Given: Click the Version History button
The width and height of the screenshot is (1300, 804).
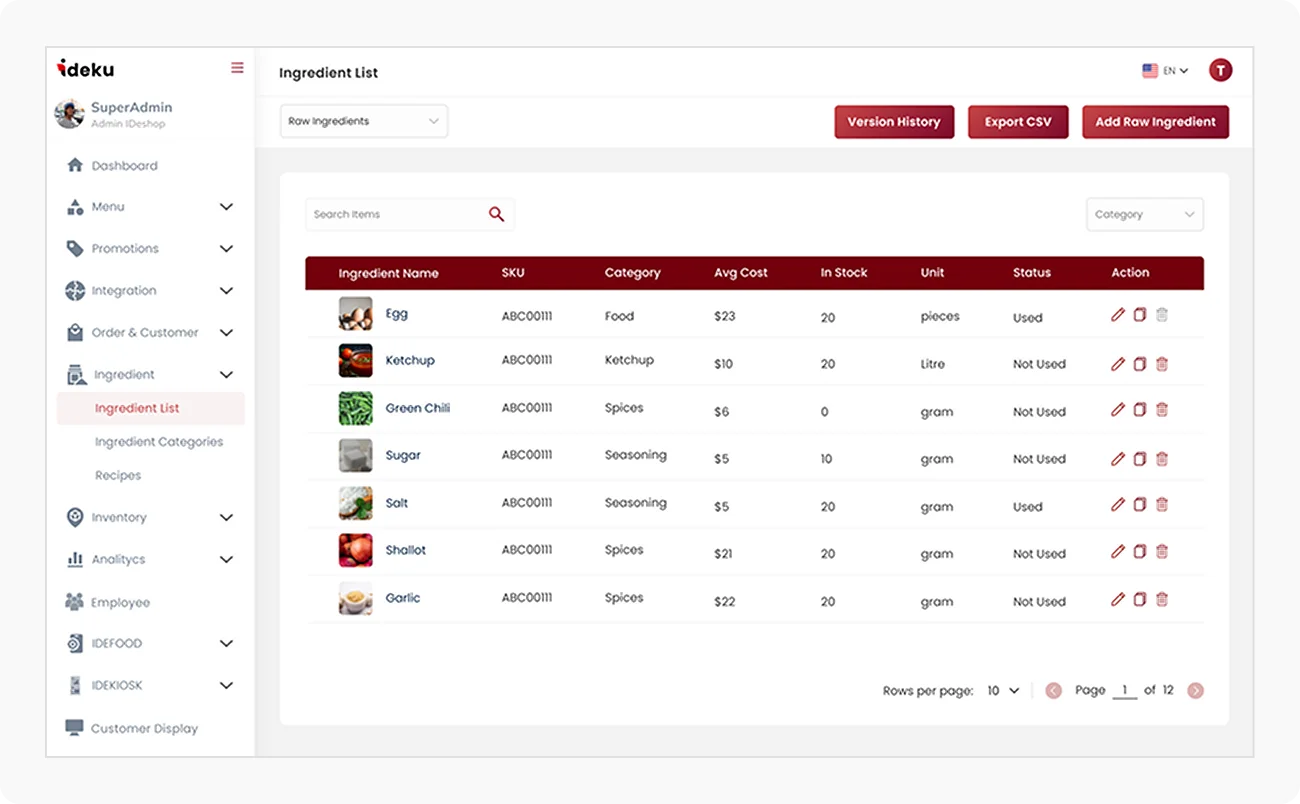Looking at the screenshot, I should coord(894,122).
